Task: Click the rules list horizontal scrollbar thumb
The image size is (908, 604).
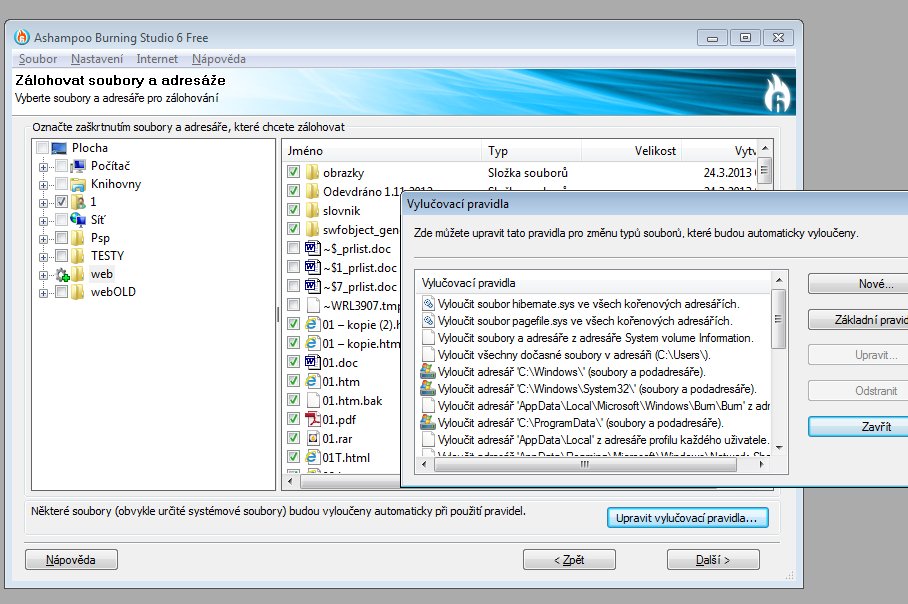Action: pos(585,464)
